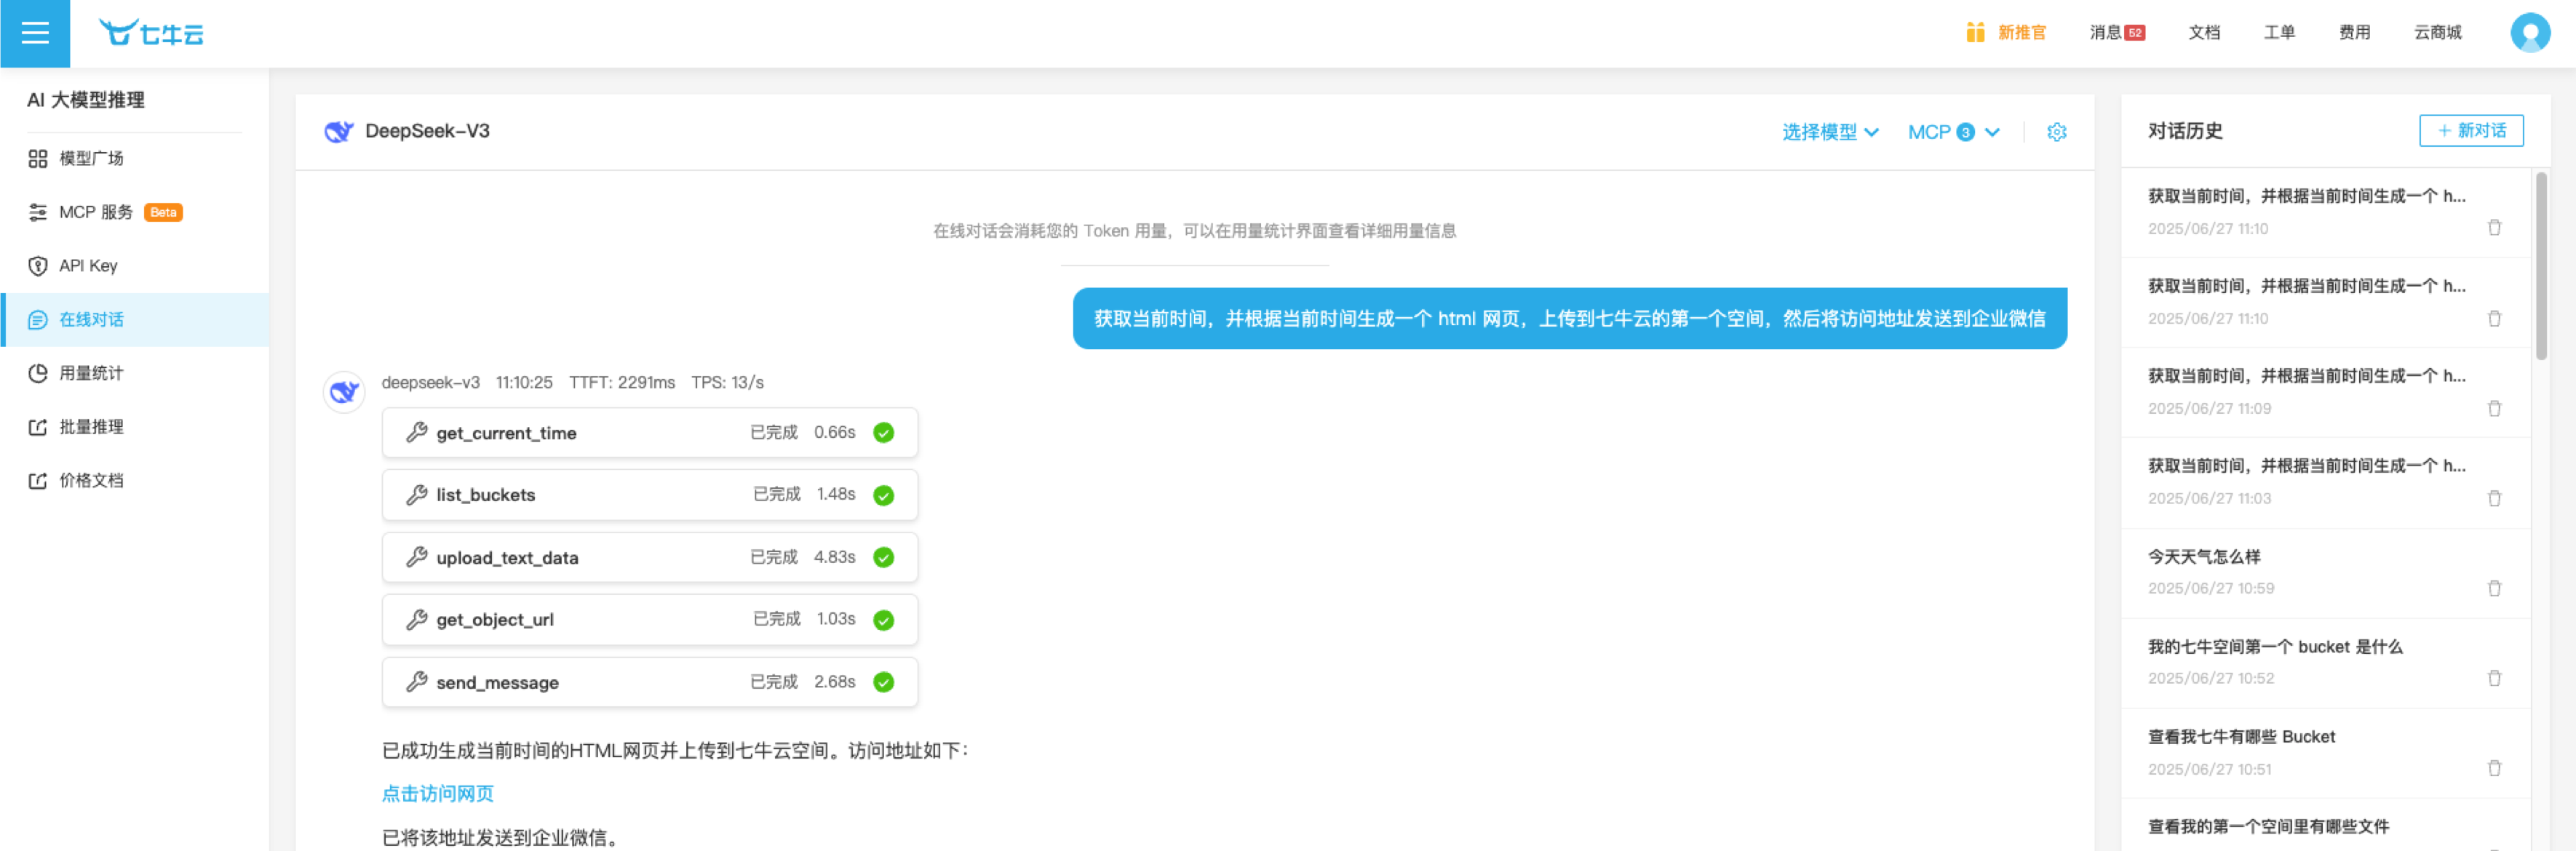Click the history panel scrollbar
The height and width of the screenshot is (851, 2576).
pyautogui.click(x=2541, y=266)
